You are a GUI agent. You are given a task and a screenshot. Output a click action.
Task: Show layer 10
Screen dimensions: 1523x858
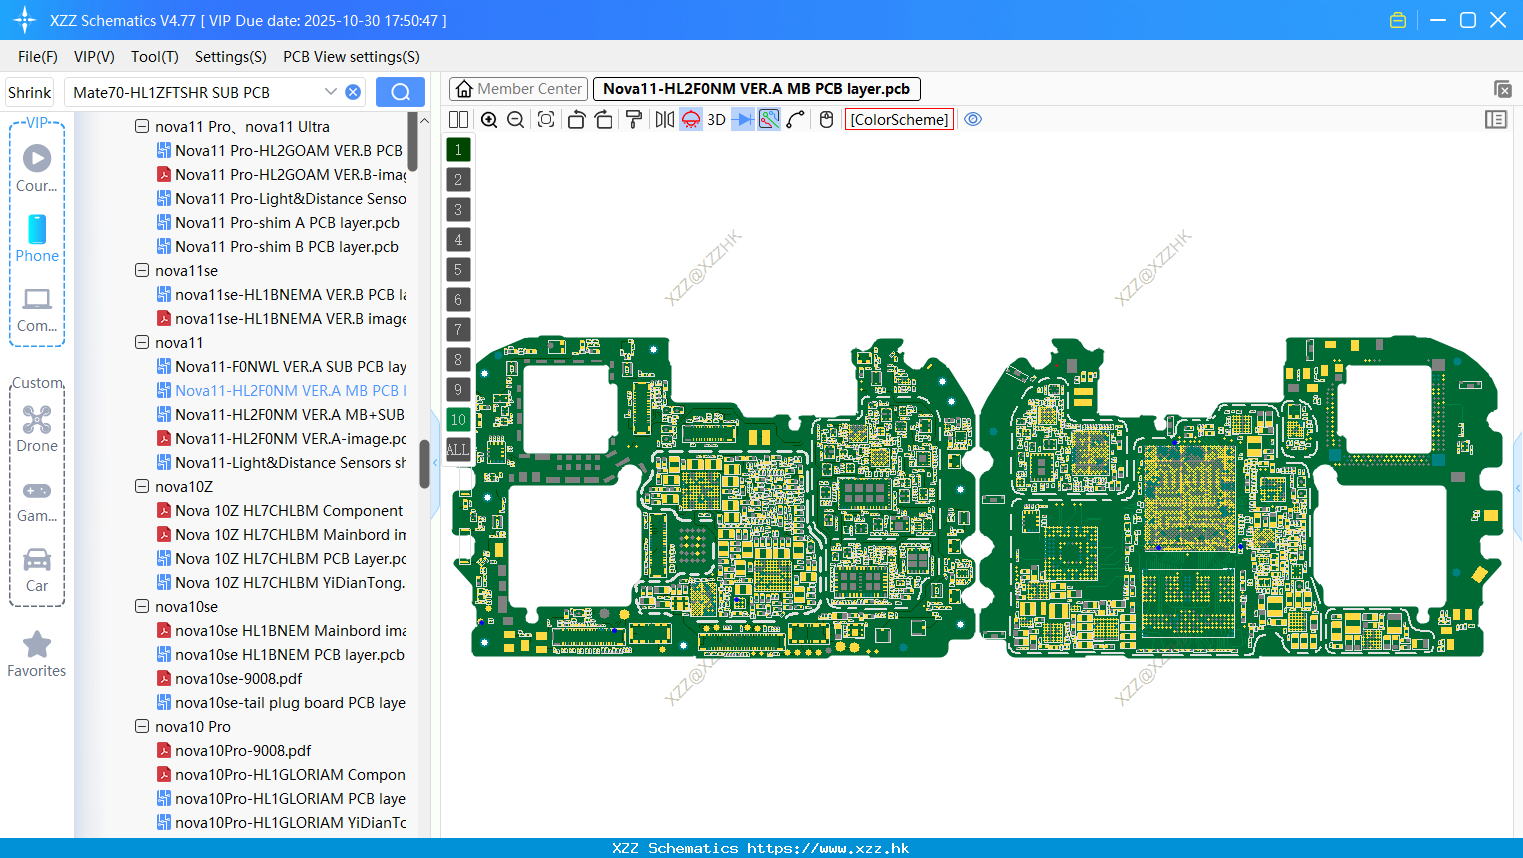[x=458, y=420]
